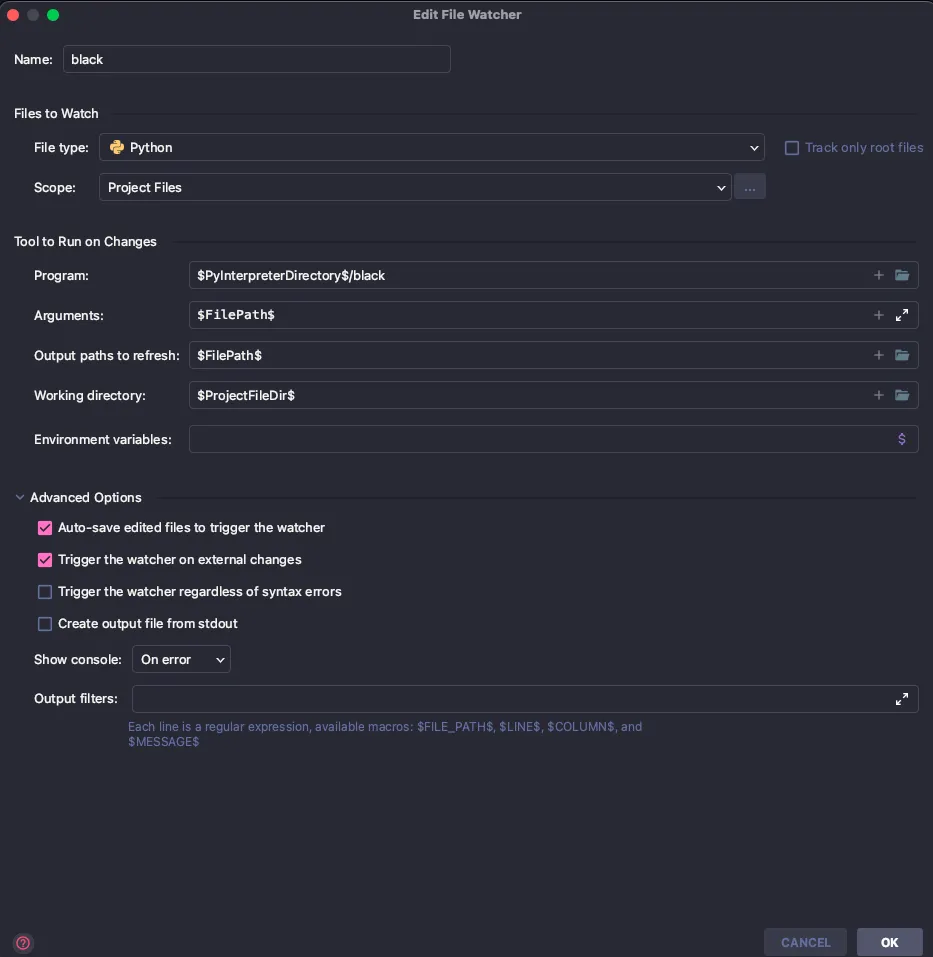Open the File type Python dropdown
Viewport: 933px width, 957px height.
pyautogui.click(x=431, y=148)
